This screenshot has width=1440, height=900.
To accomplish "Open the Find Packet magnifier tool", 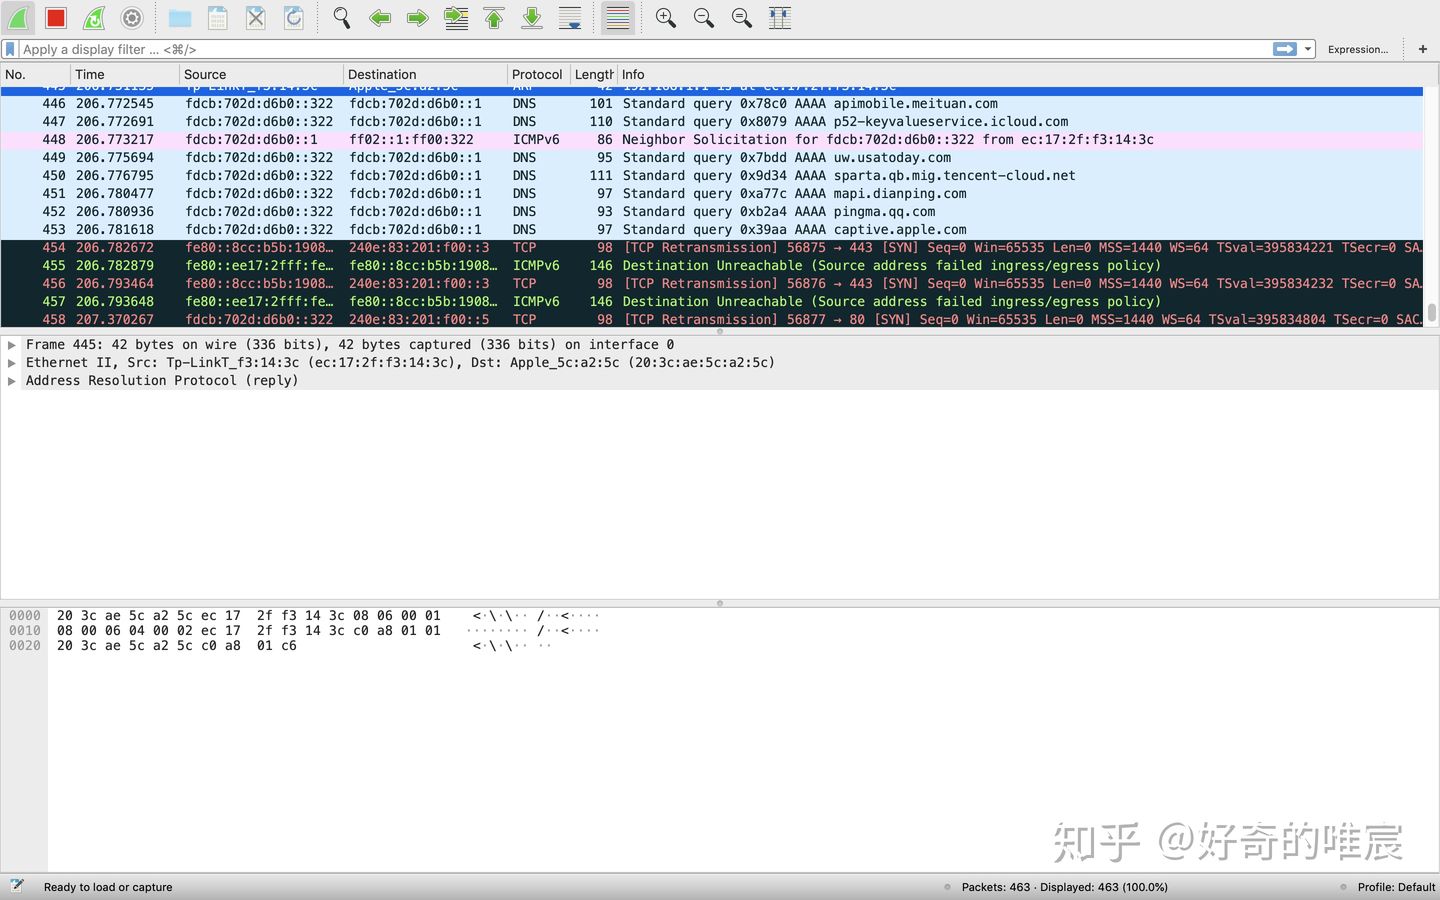I will [x=341, y=18].
